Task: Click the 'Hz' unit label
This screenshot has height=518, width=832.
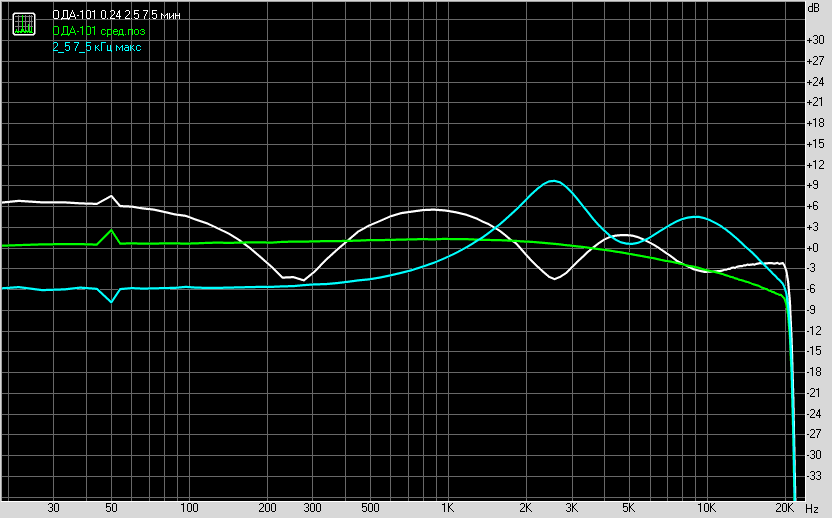Action: [x=812, y=508]
